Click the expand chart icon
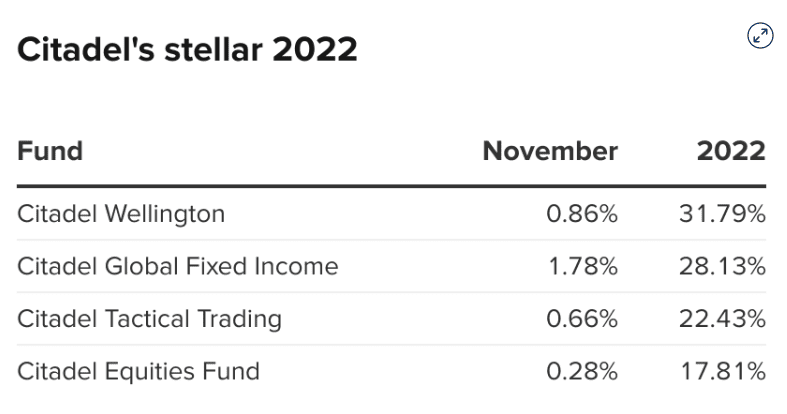Screen dimensions: 787x414 click(761, 36)
